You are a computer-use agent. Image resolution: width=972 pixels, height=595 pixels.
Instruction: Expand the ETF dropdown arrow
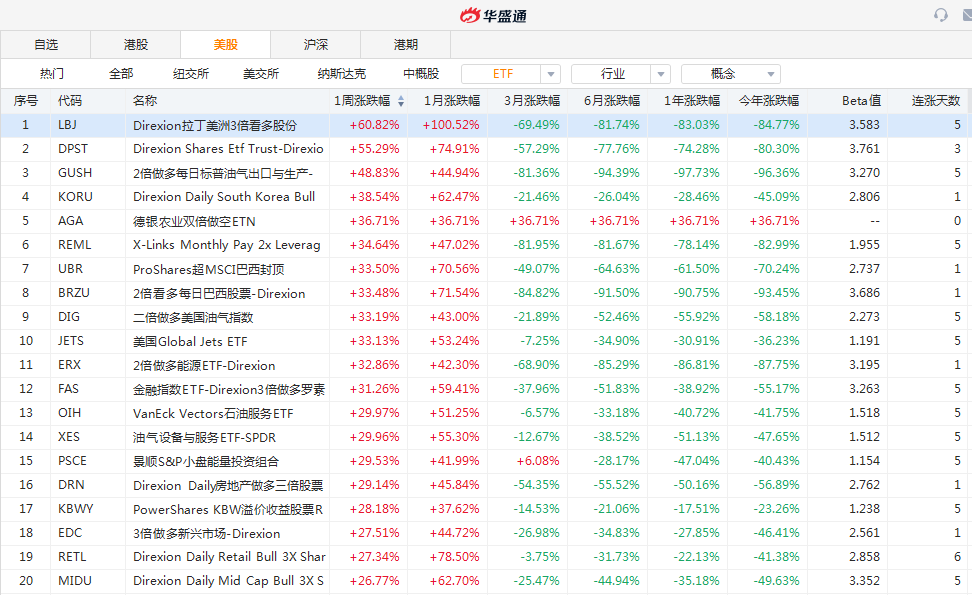coord(550,74)
